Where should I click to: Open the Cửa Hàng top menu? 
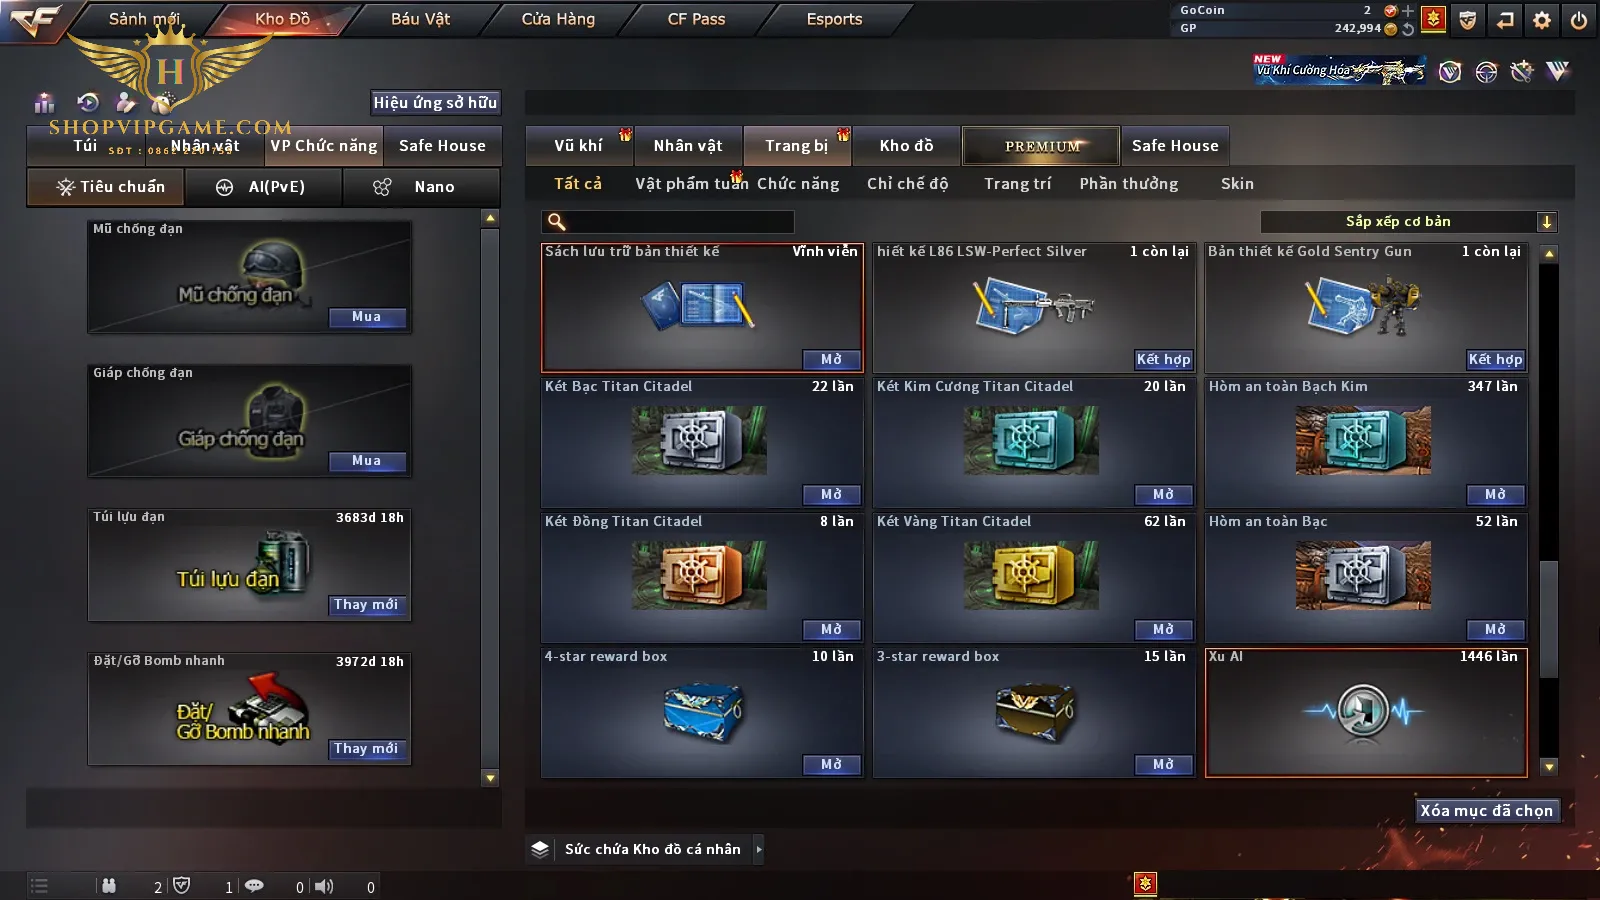(x=558, y=19)
